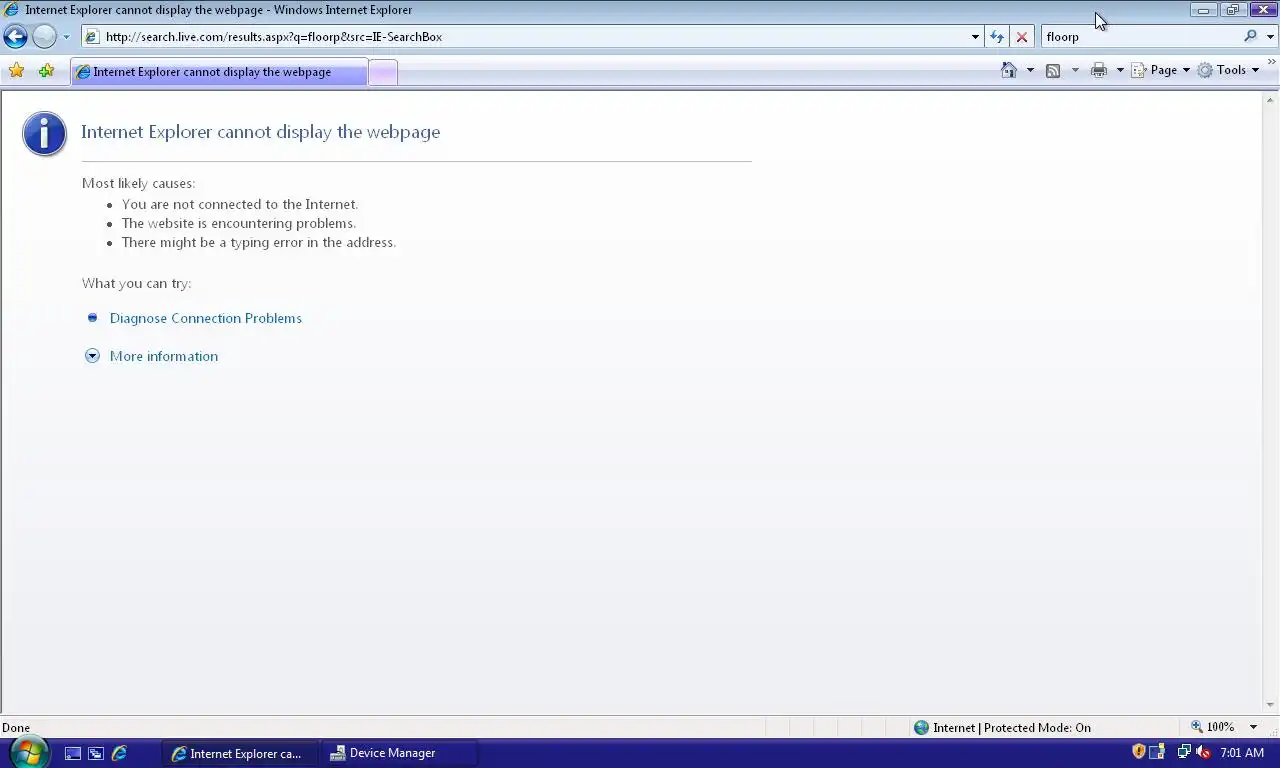Open the recent pages dropdown arrow

tap(66, 37)
